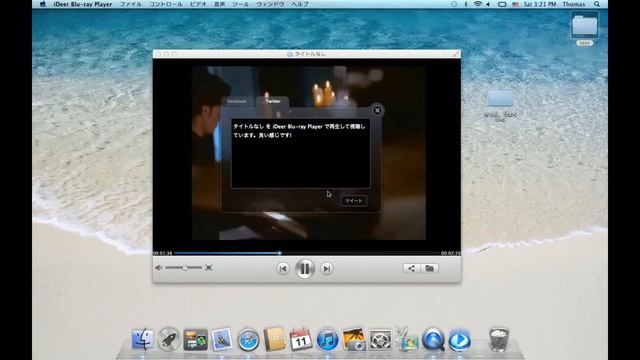Viewport: 640px width, 360px height.
Task: Open the ヘルプ menu
Action: click(300, 4)
